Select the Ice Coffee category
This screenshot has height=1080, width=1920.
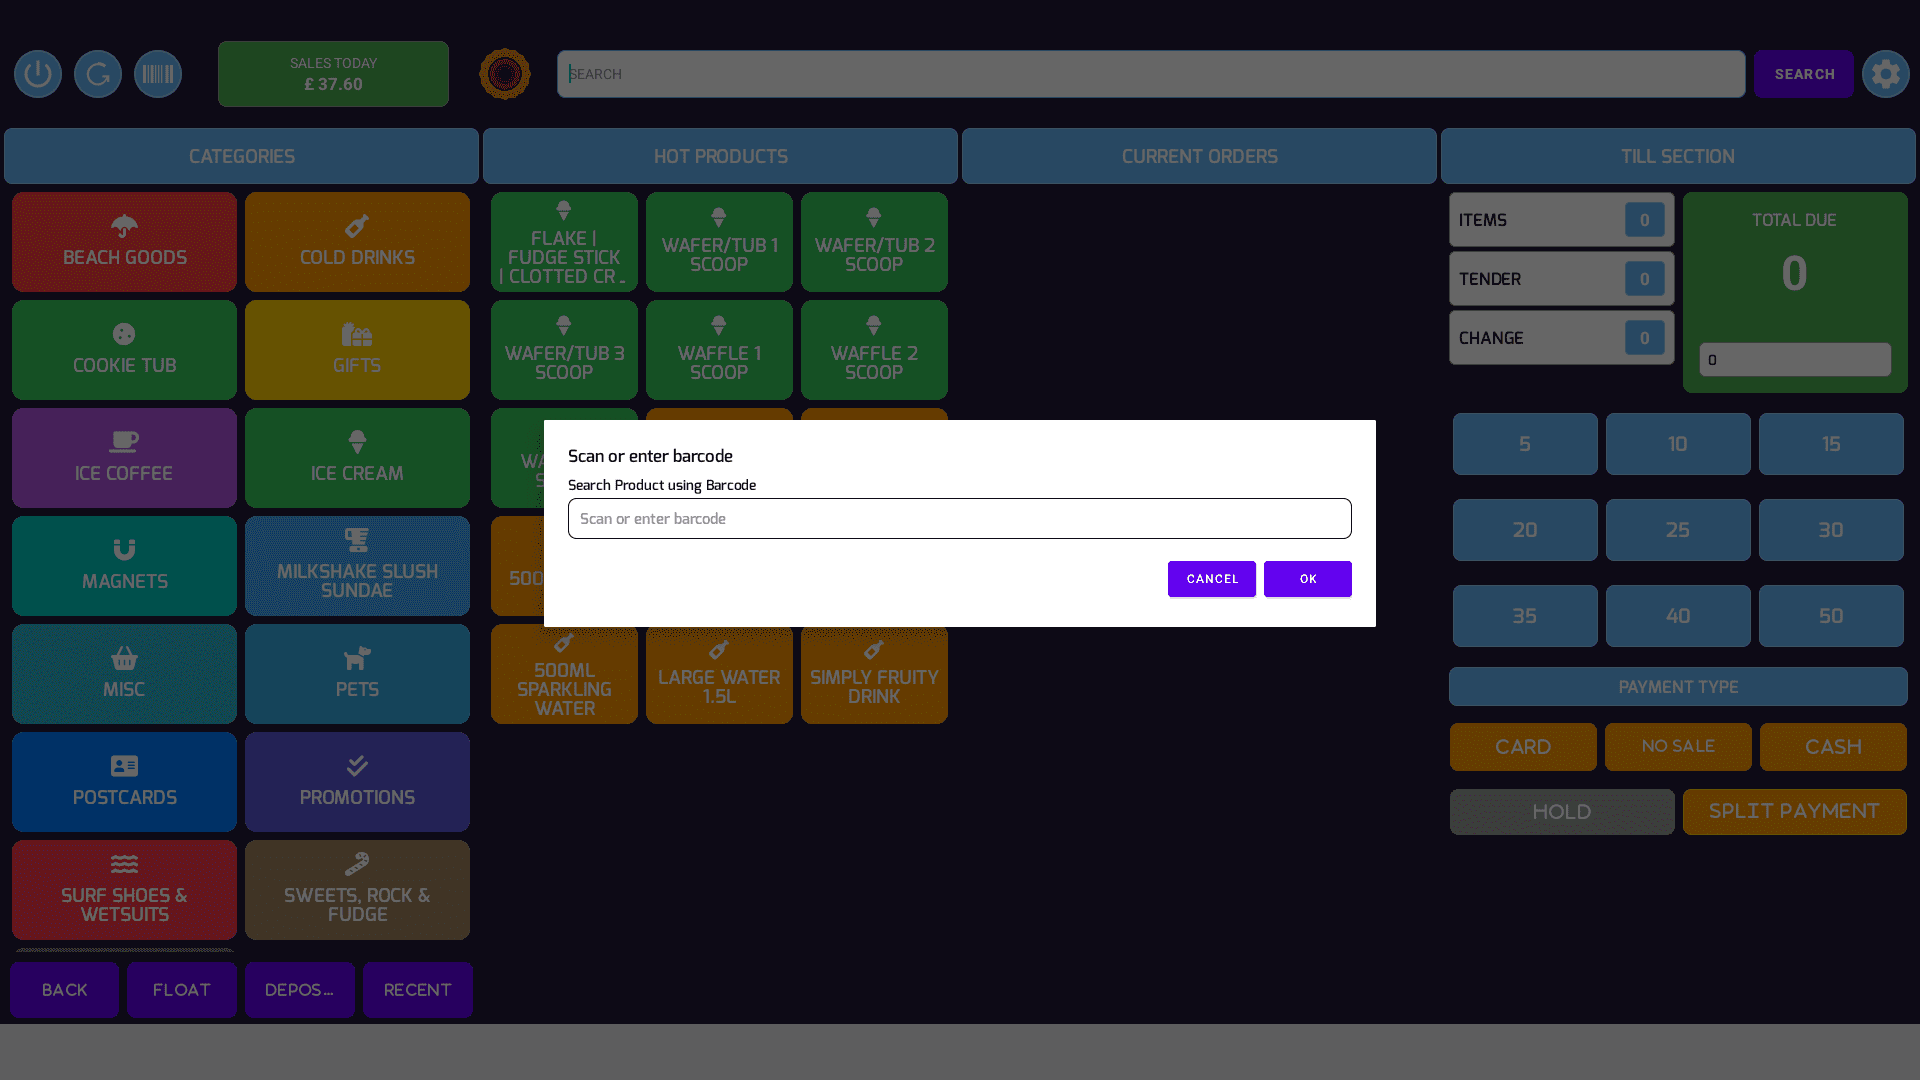coord(124,458)
